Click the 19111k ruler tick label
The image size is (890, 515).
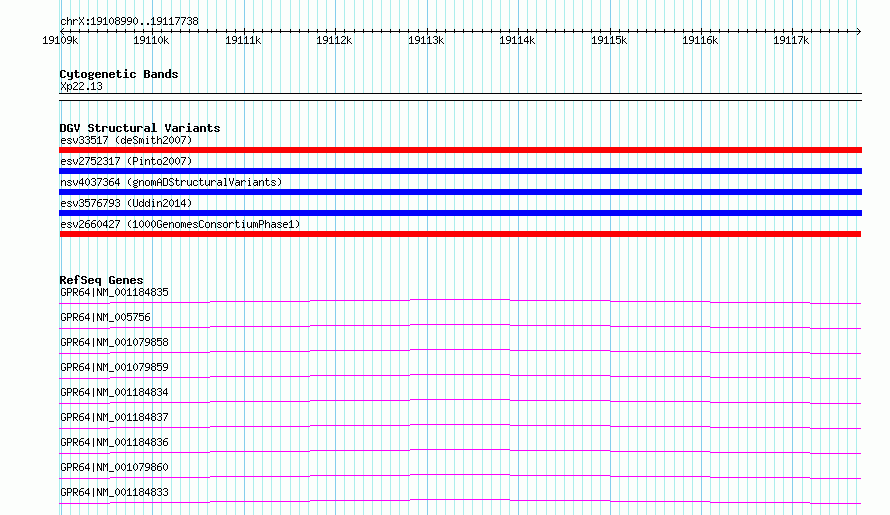tap(243, 40)
